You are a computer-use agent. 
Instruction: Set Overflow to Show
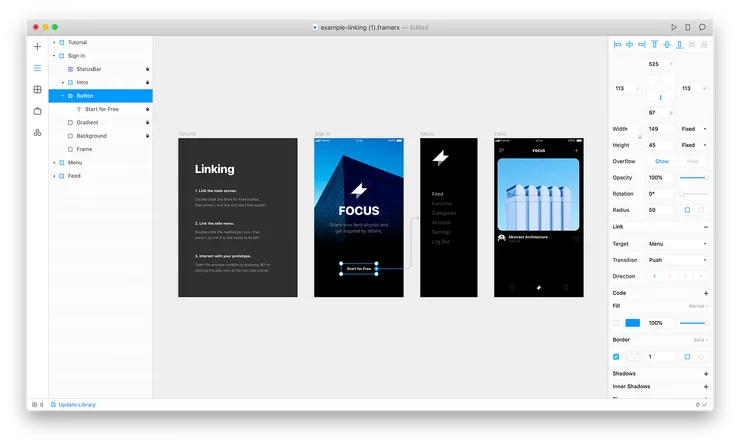click(662, 161)
